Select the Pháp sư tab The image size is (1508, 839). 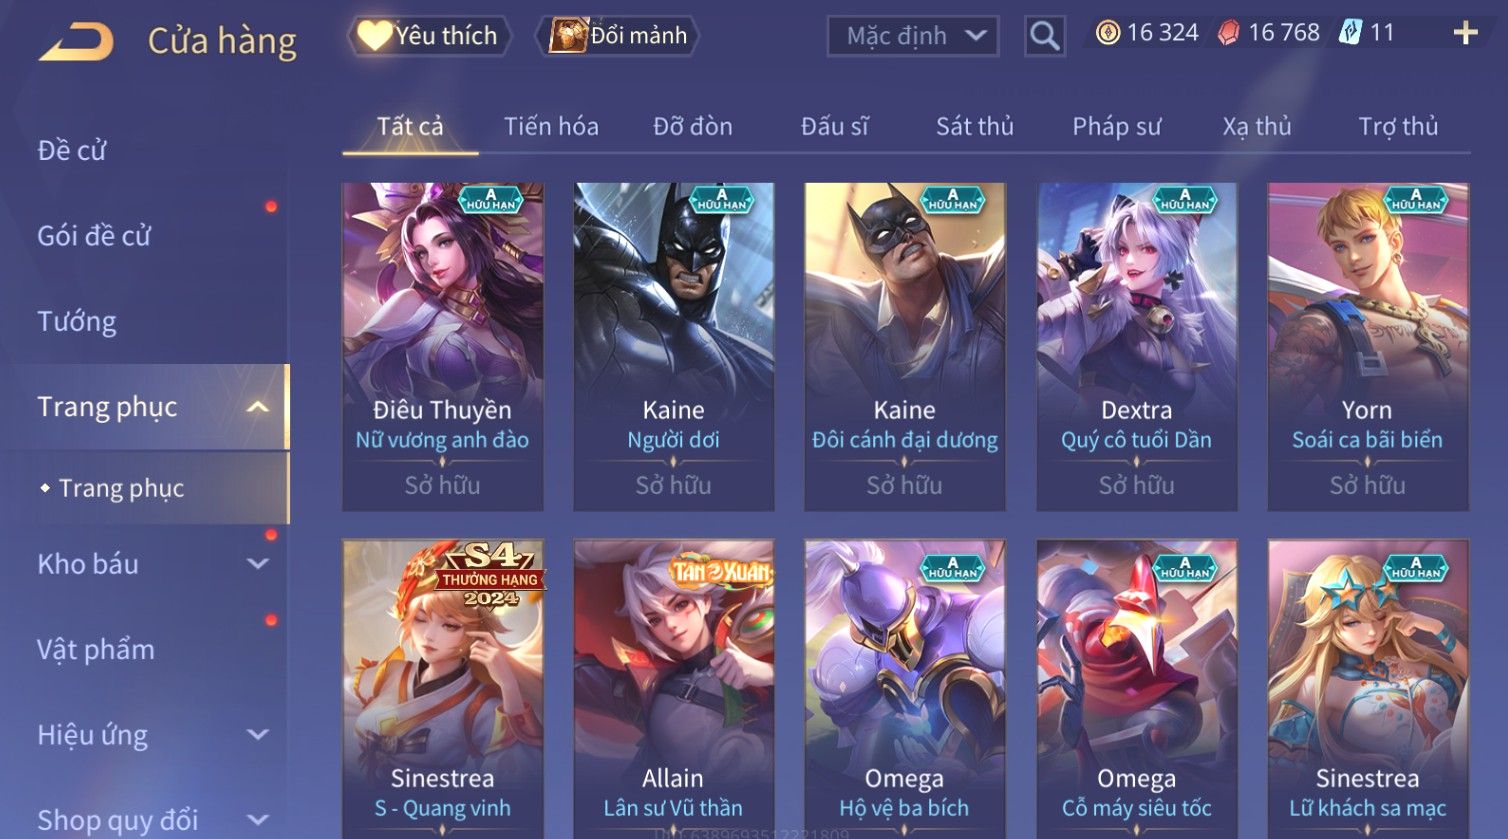(1116, 127)
